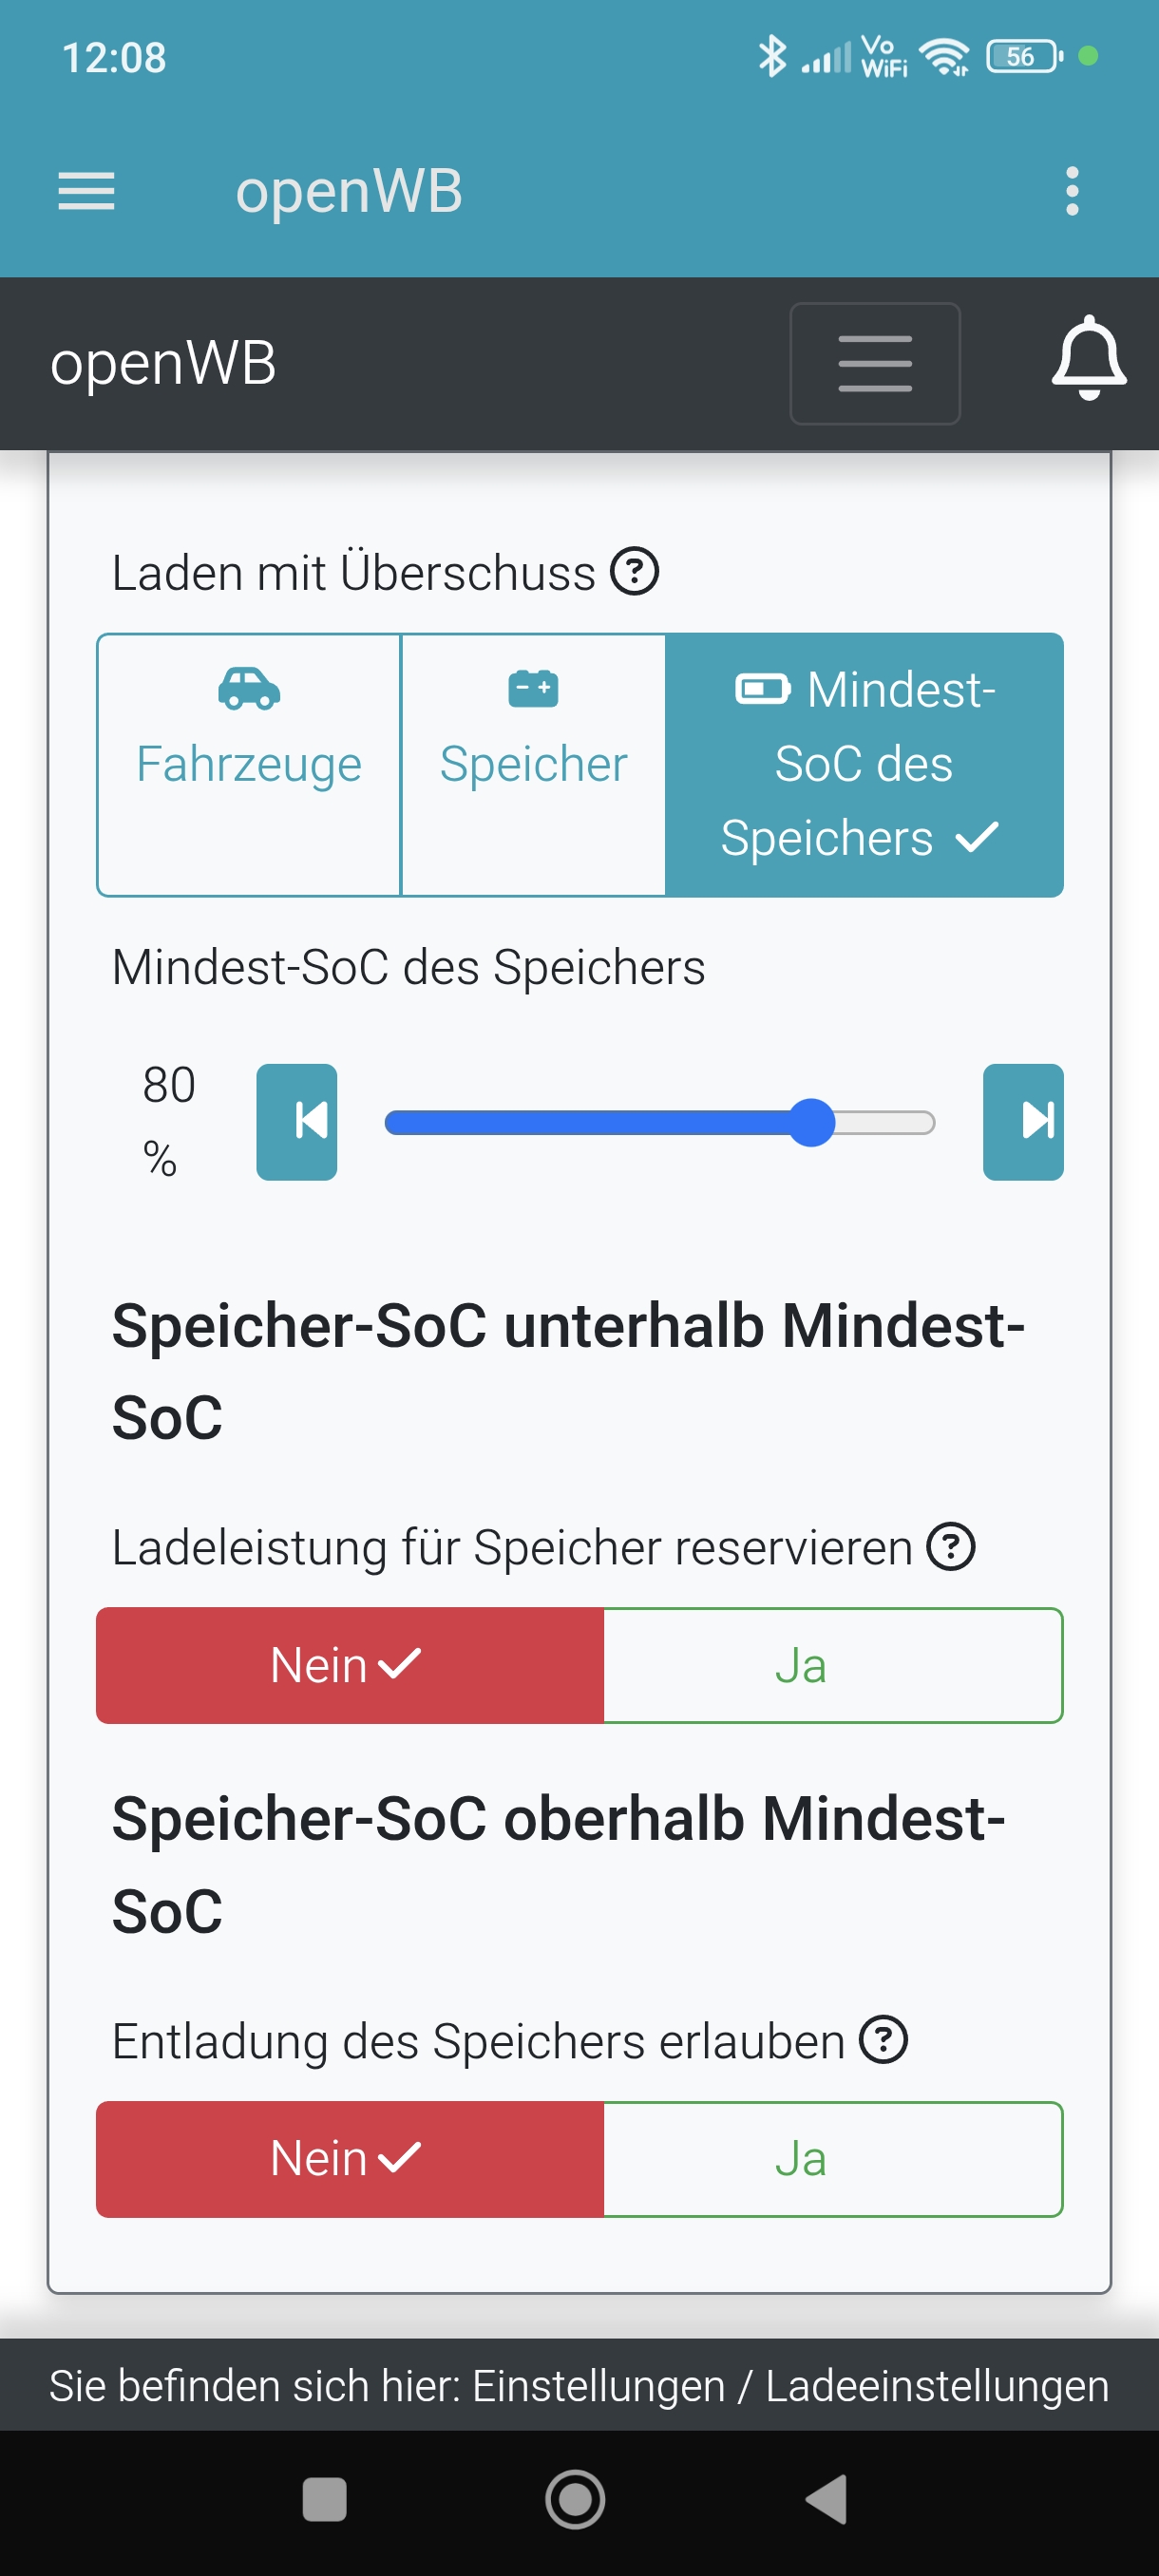The height and width of the screenshot is (2576, 1159).
Task: Open notifications via bell icon
Action: point(1088,359)
